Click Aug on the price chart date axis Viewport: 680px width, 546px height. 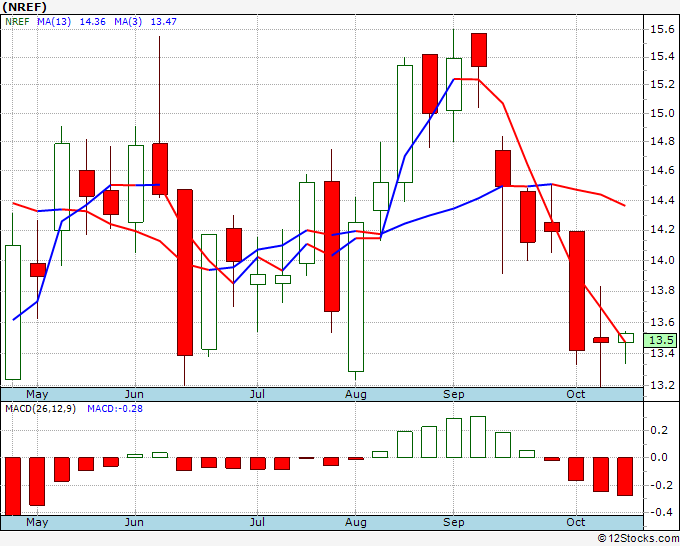click(x=356, y=394)
